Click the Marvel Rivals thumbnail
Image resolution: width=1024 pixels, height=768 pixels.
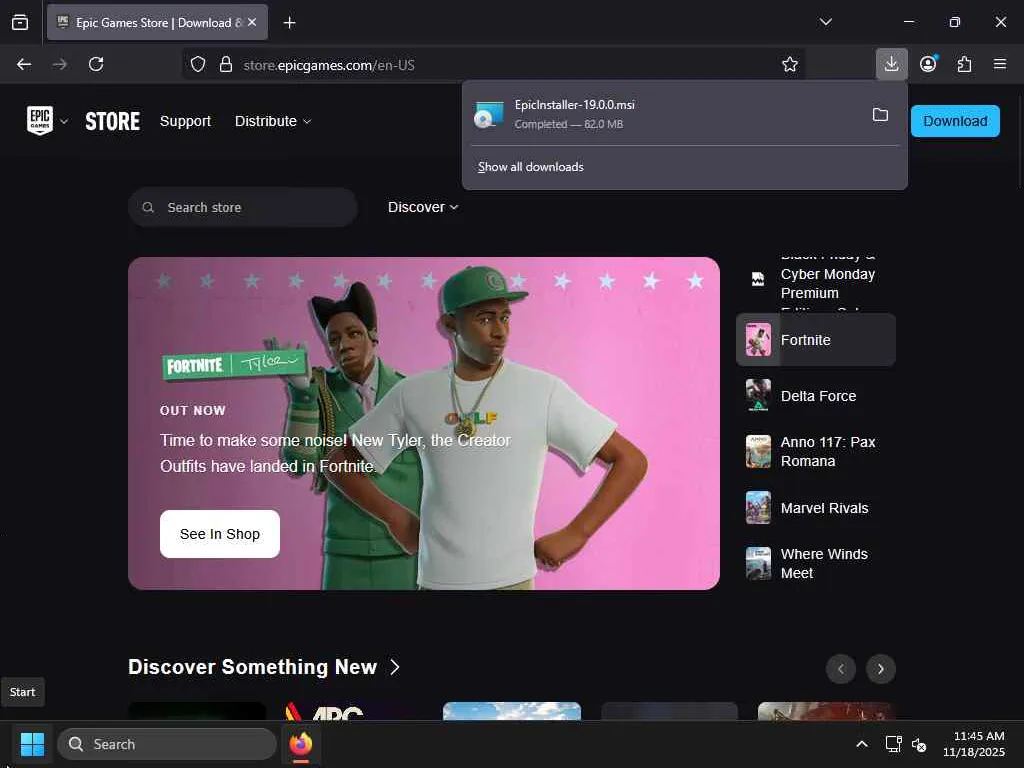[x=758, y=507]
